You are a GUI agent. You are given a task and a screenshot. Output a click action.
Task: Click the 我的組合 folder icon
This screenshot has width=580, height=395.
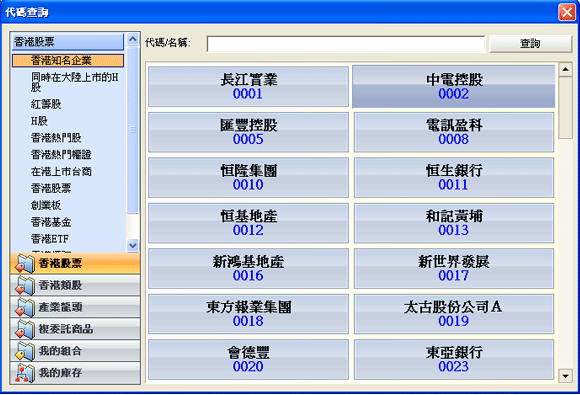25,351
